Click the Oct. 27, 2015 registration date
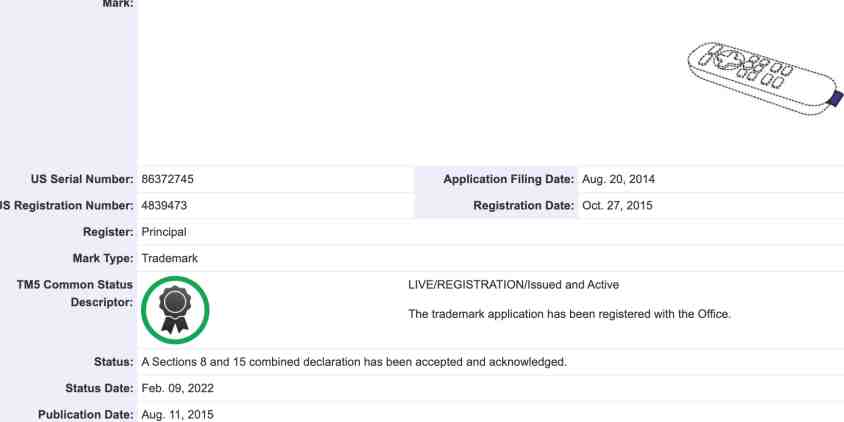Image resolution: width=844 pixels, height=422 pixels. [617, 206]
